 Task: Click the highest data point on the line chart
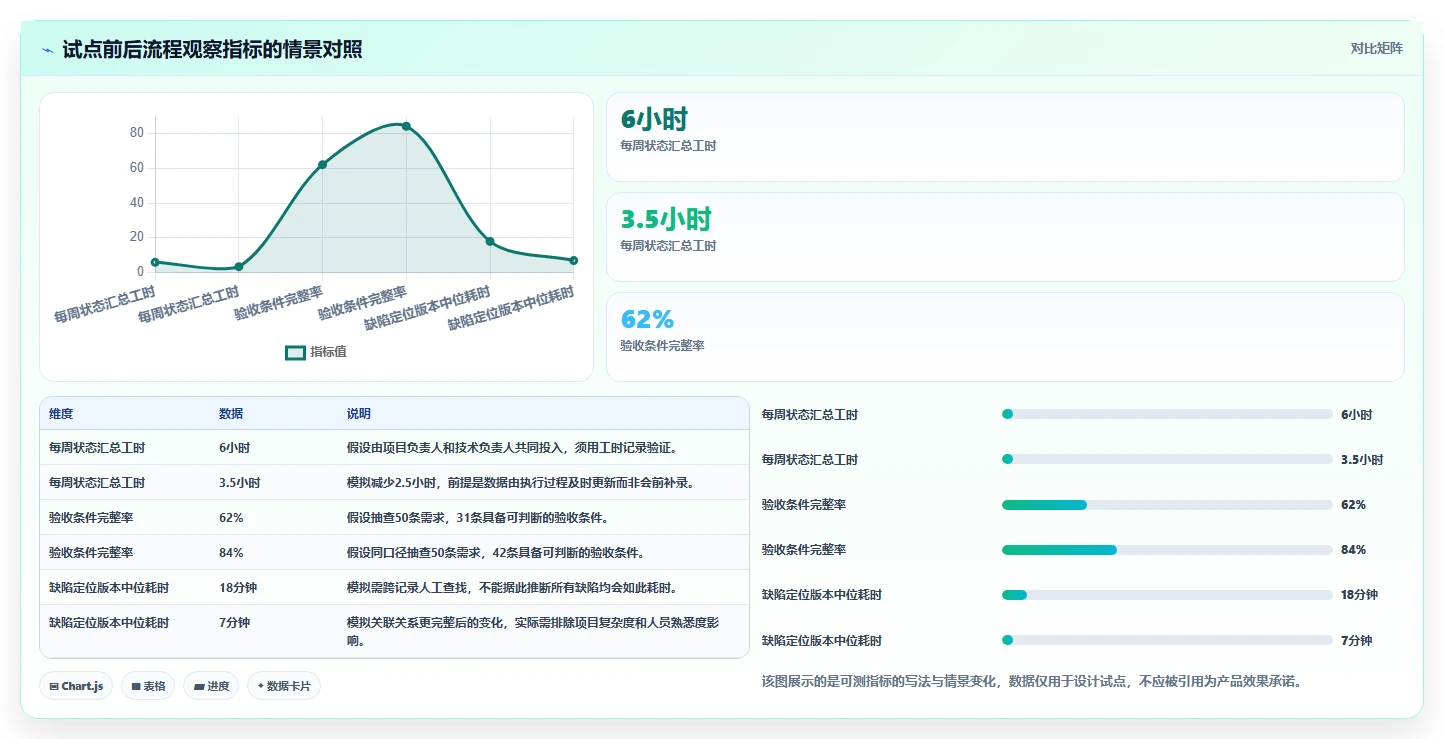406,126
